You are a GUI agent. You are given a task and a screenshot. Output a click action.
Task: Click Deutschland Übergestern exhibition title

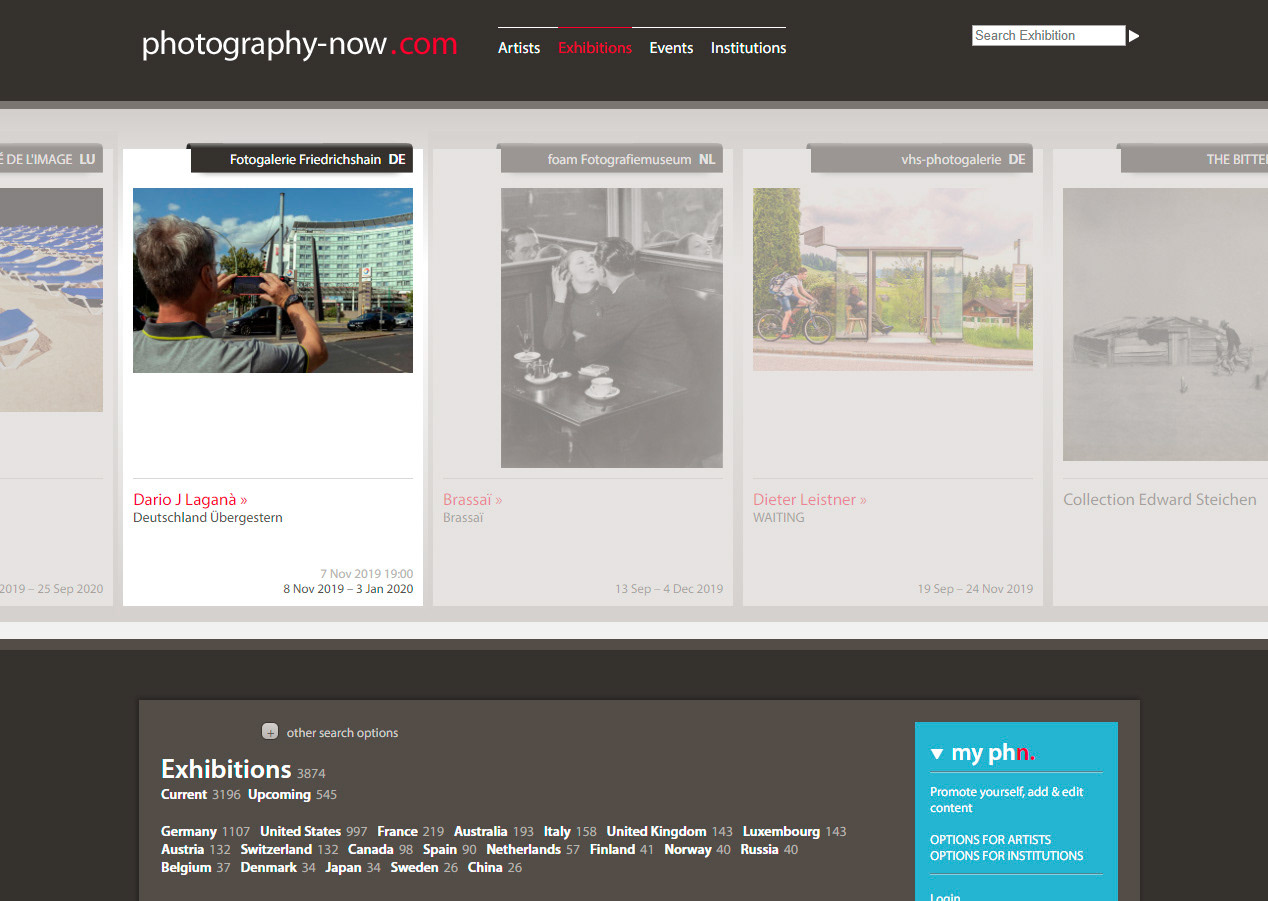tap(208, 518)
